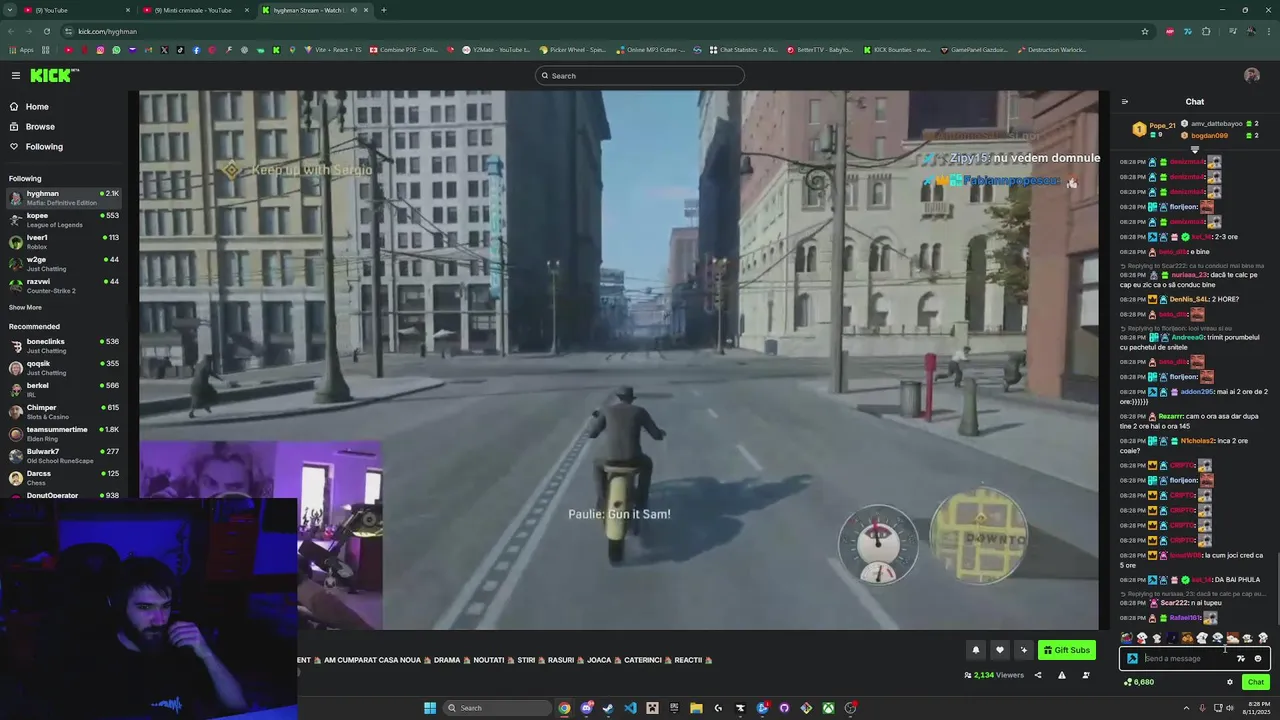Type in the Send a message field
1280x720 pixels.
coord(1188,659)
